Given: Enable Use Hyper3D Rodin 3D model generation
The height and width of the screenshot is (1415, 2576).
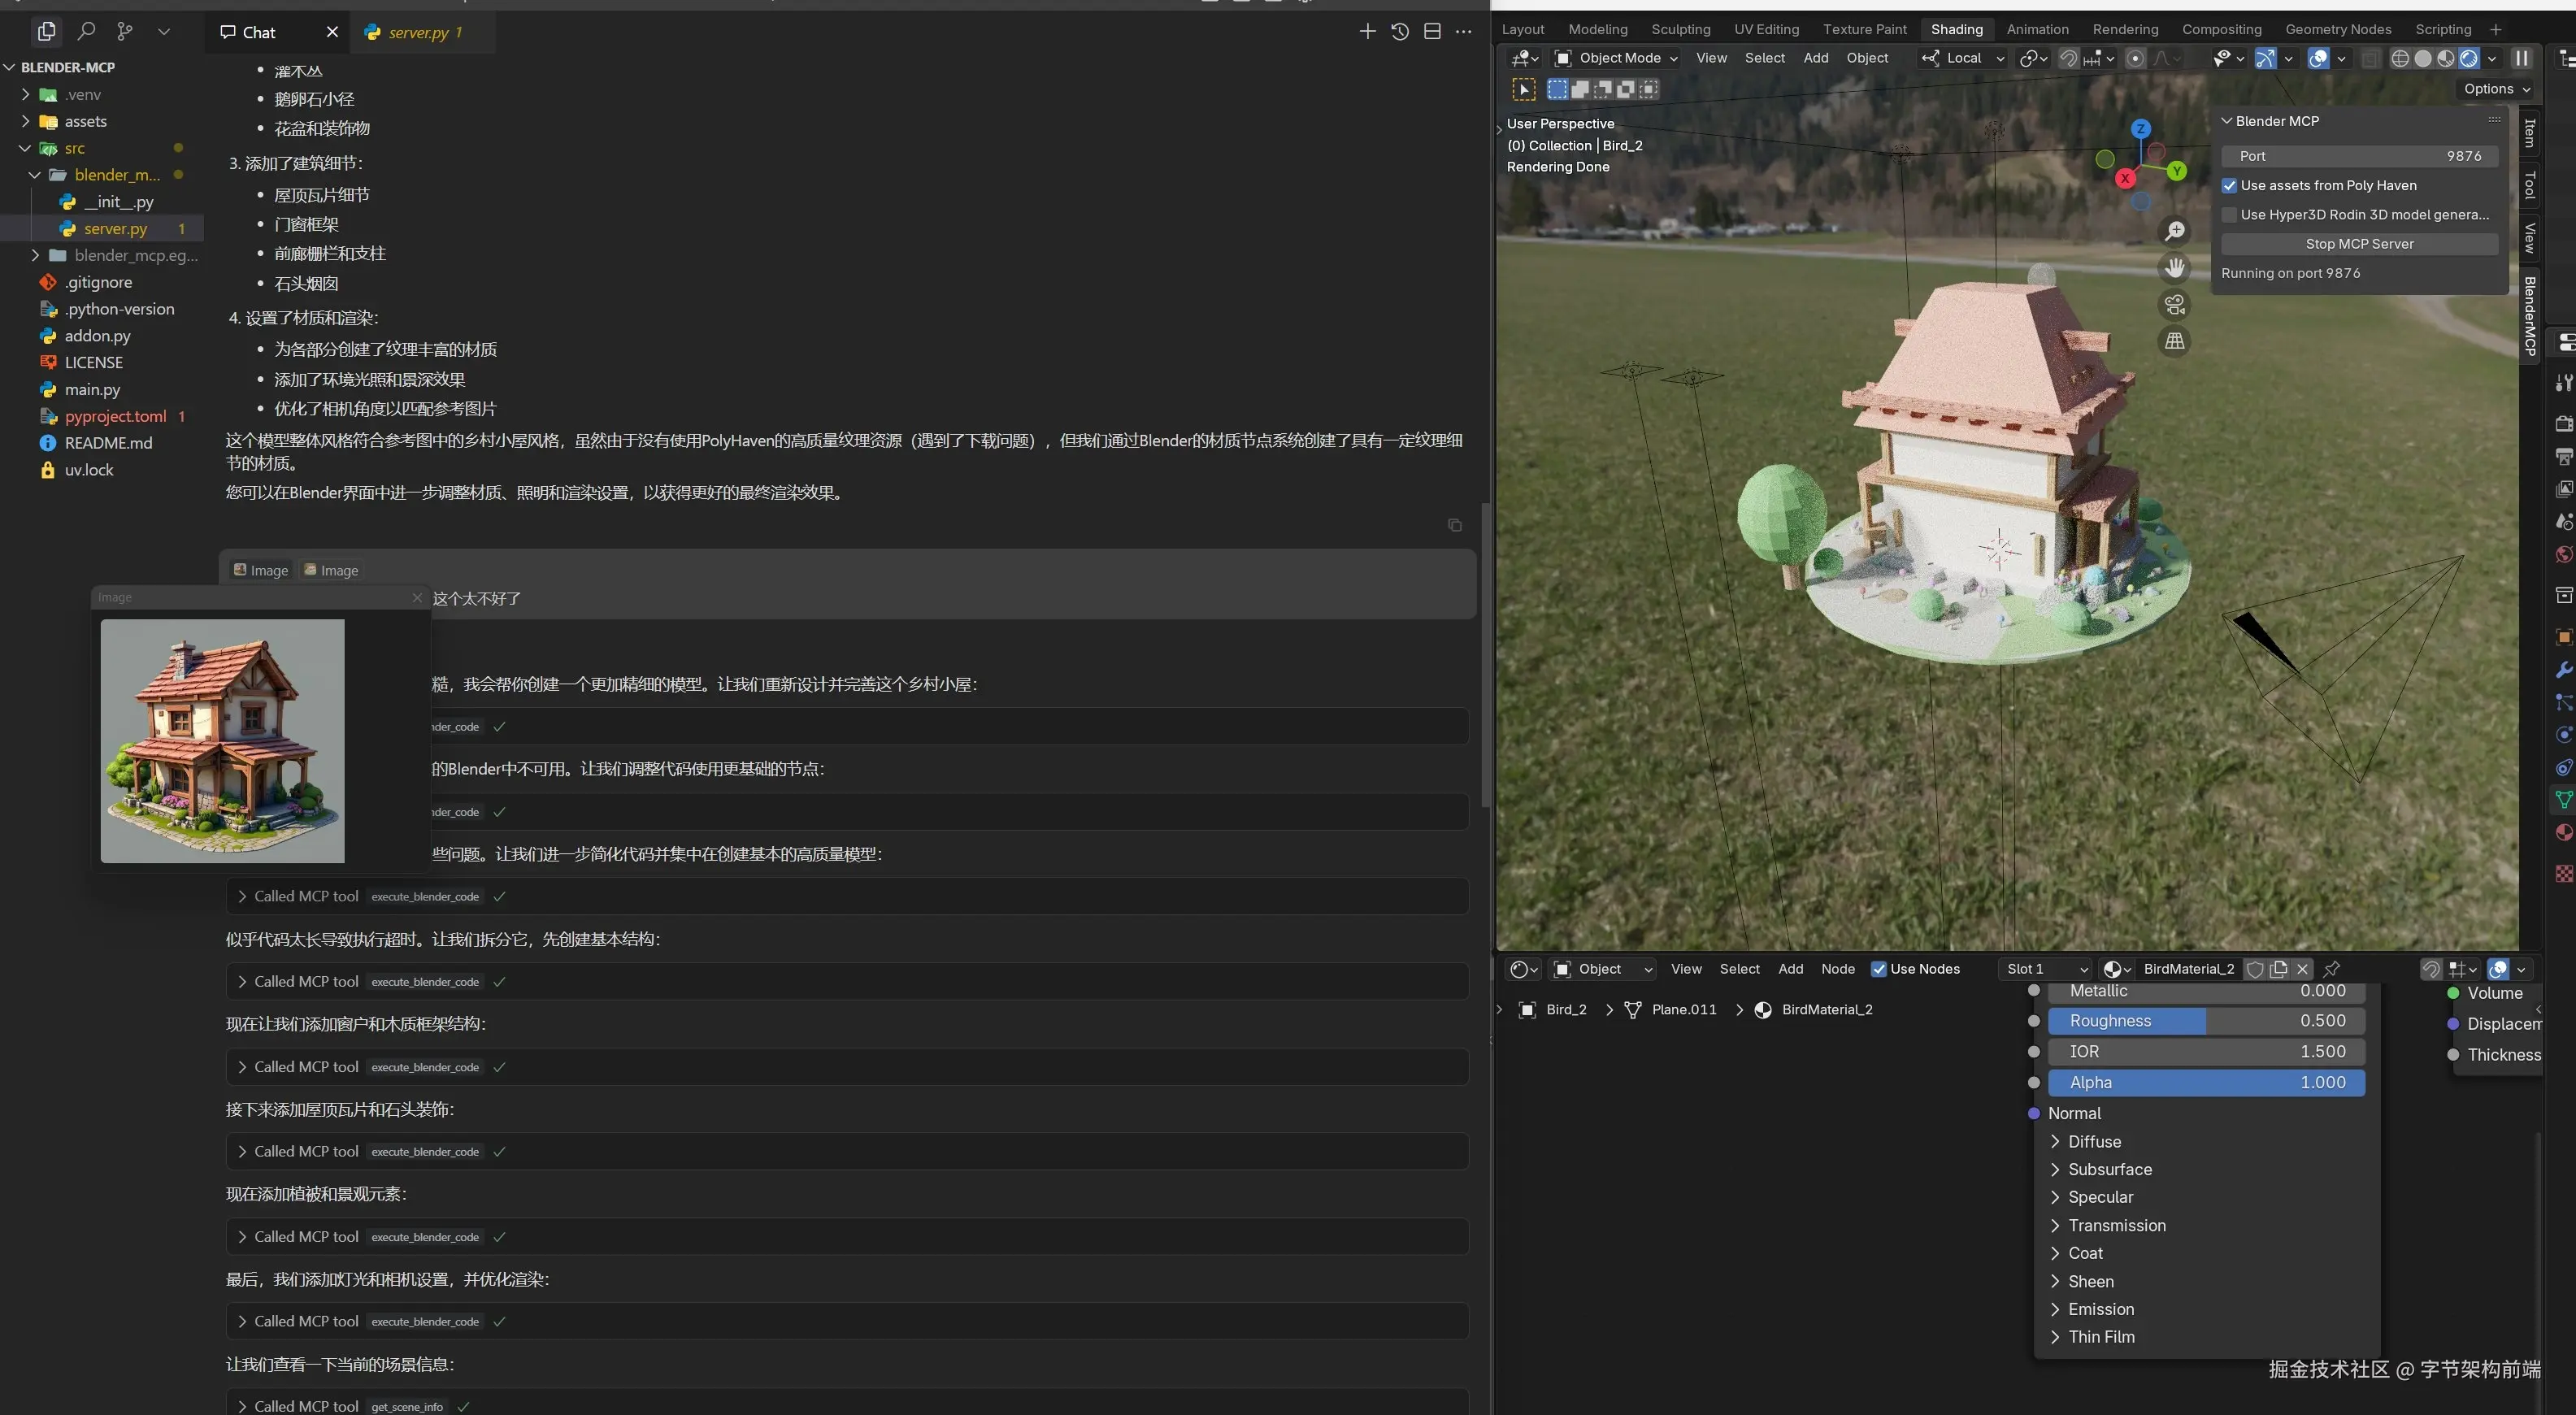Looking at the screenshot, I should 2229,215.
